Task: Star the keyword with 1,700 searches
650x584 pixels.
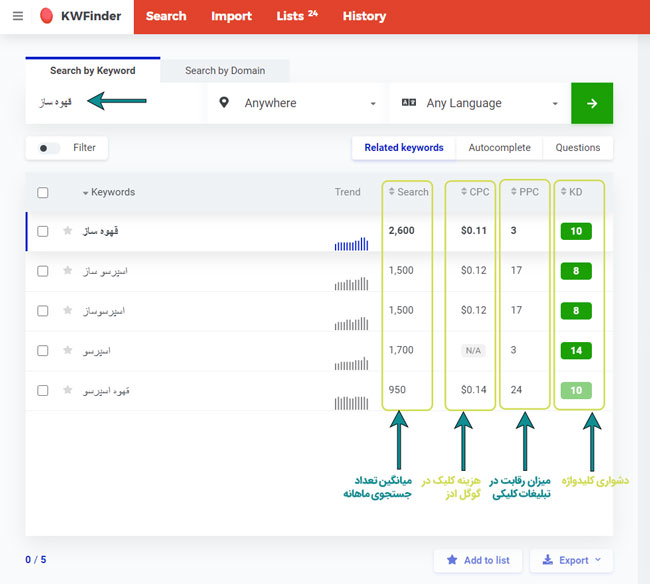Action: coord(68,351)
